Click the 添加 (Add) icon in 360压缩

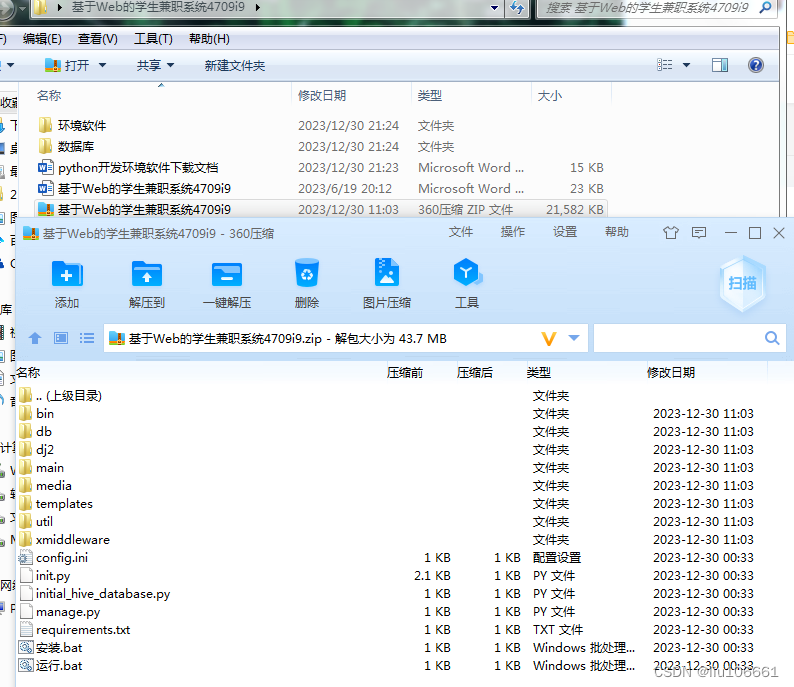67,274
